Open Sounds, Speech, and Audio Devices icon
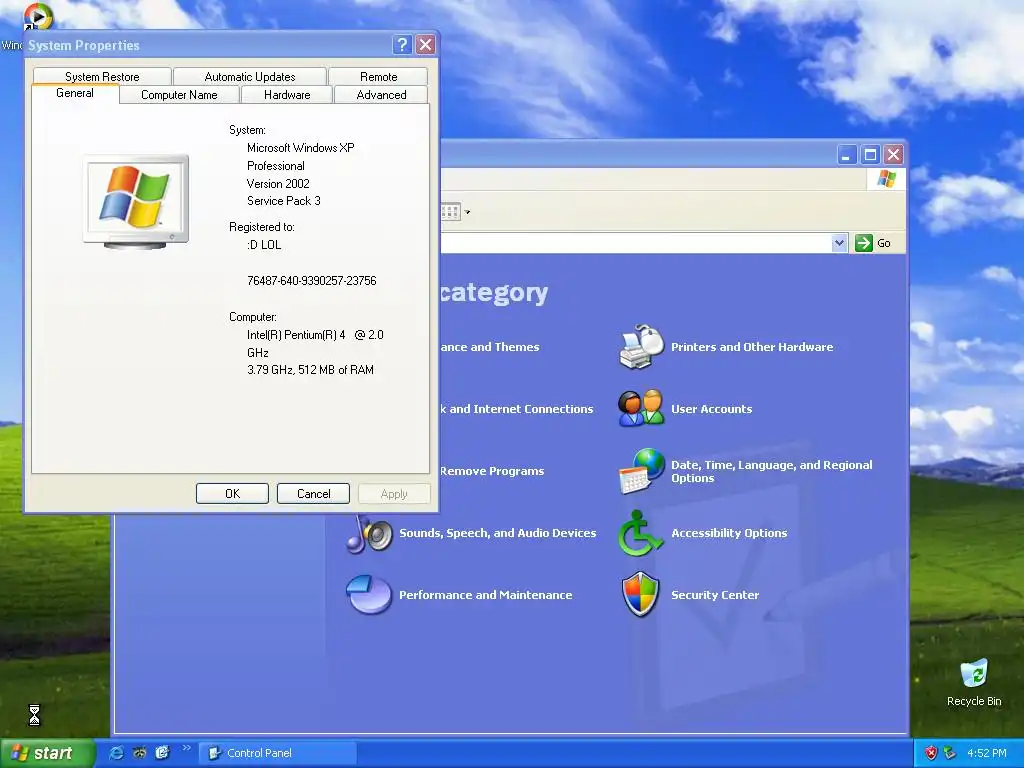This screenshot has height=768, width=1024. (x=370, y=533)
